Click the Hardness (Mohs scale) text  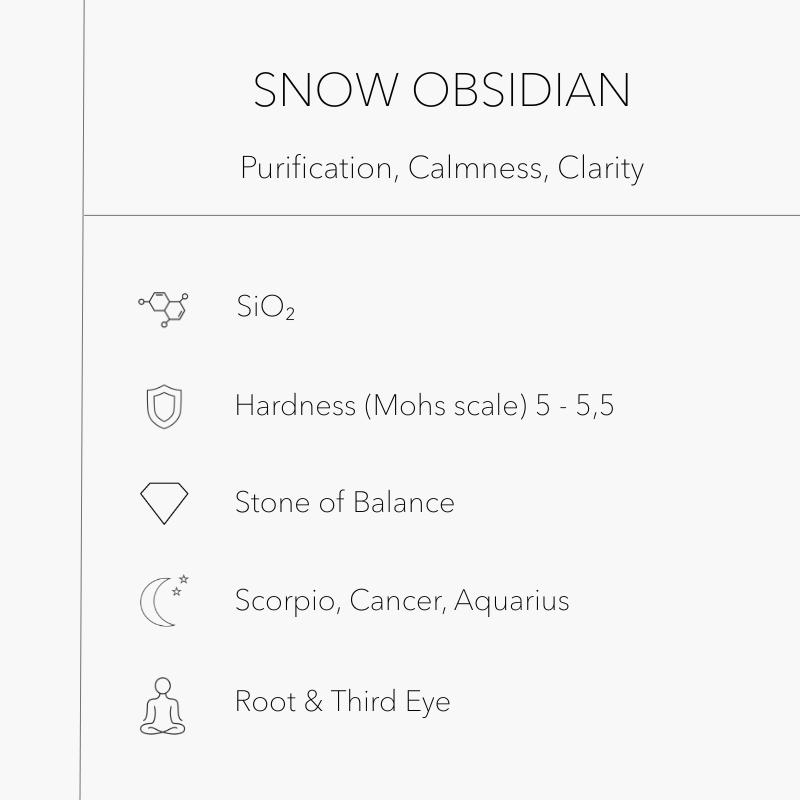380,405
